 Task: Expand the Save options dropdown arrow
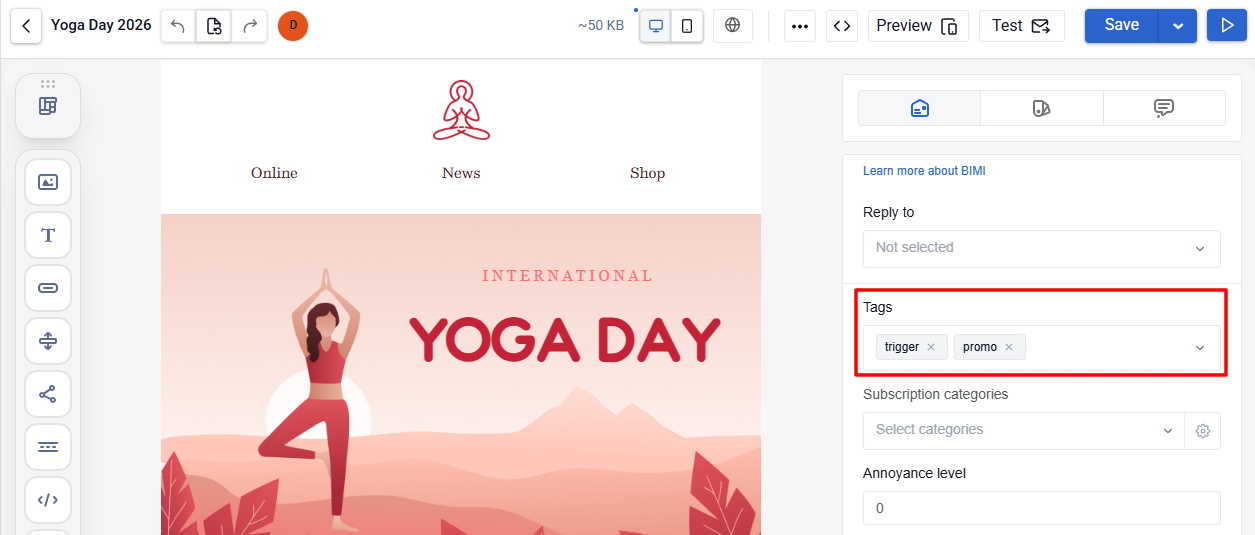[1178, 26]
